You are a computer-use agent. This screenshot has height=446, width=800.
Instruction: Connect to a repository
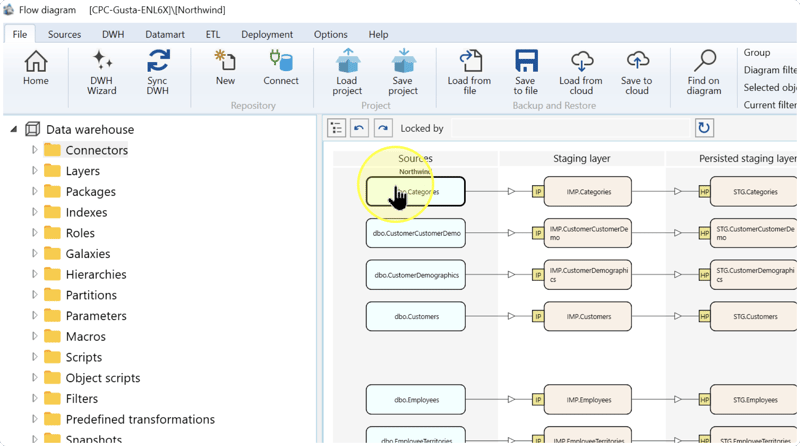coord(281,67)
